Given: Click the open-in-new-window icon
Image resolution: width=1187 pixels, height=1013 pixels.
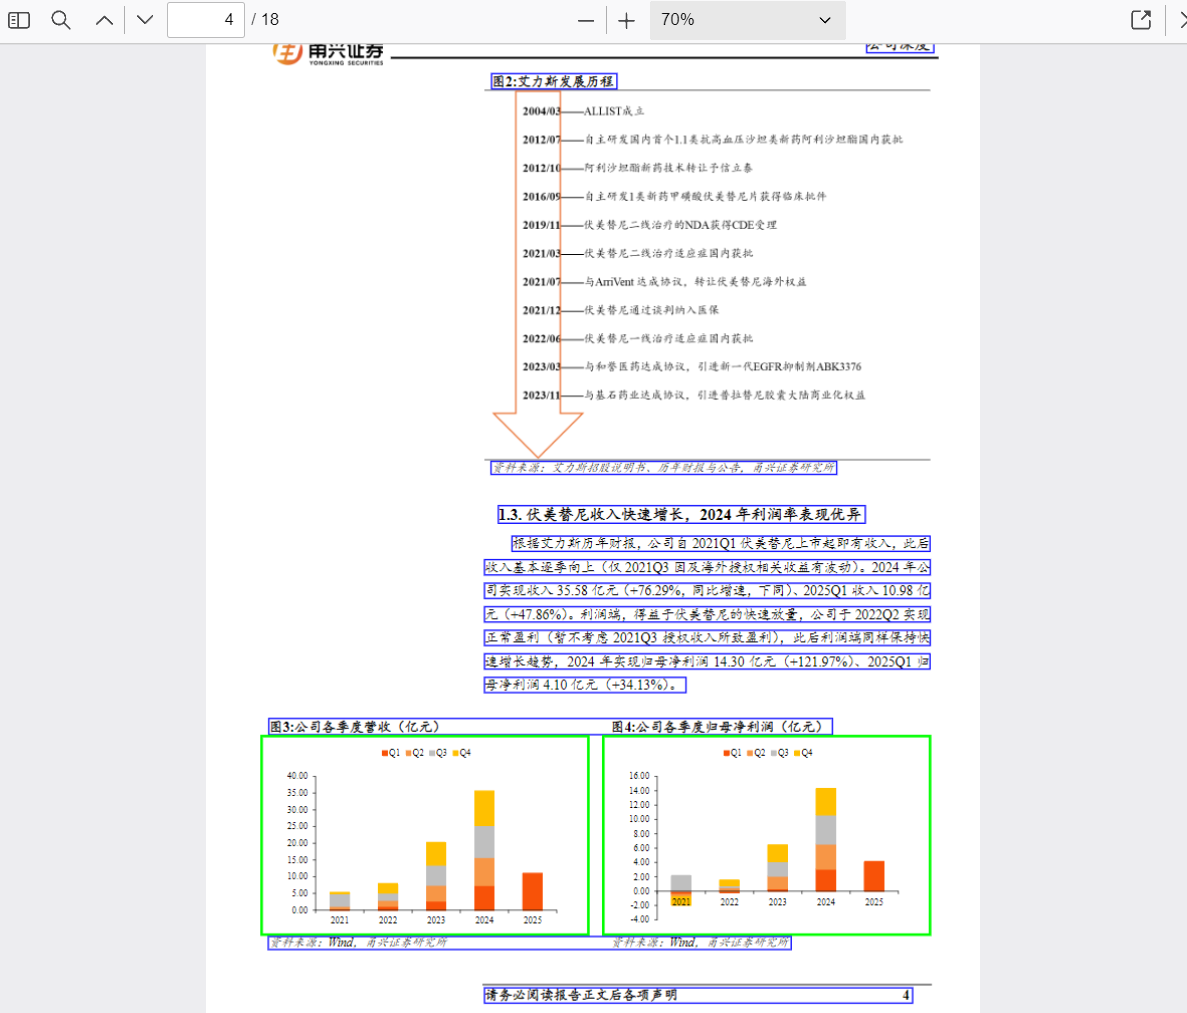Looking at the screenshot, I should [1141, 20].
